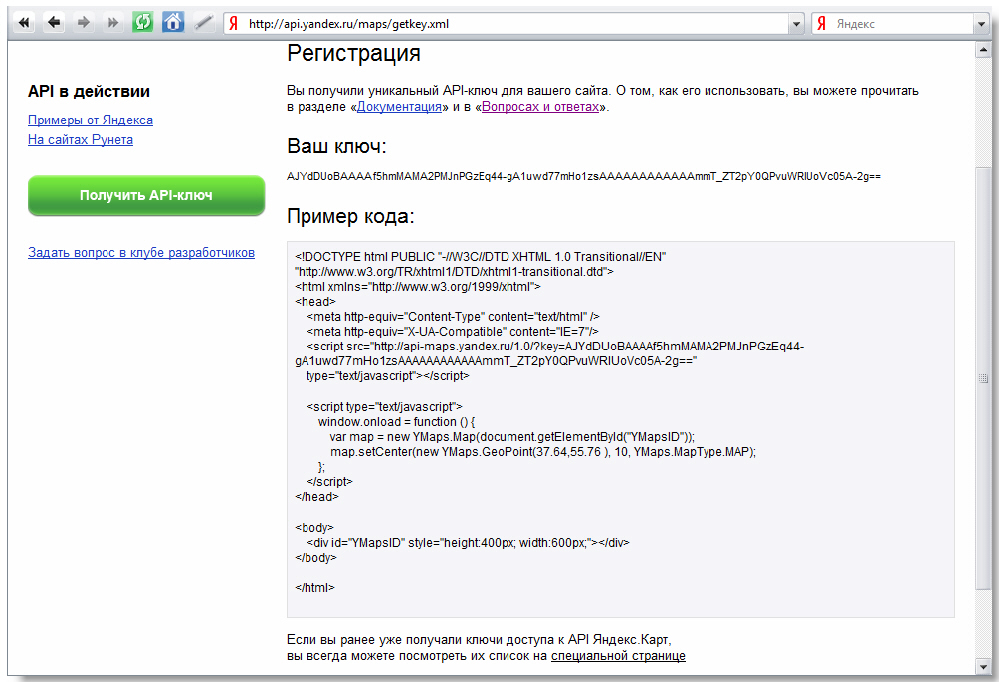Click the Yandex favicon in address bar

(x=234, y=24)
